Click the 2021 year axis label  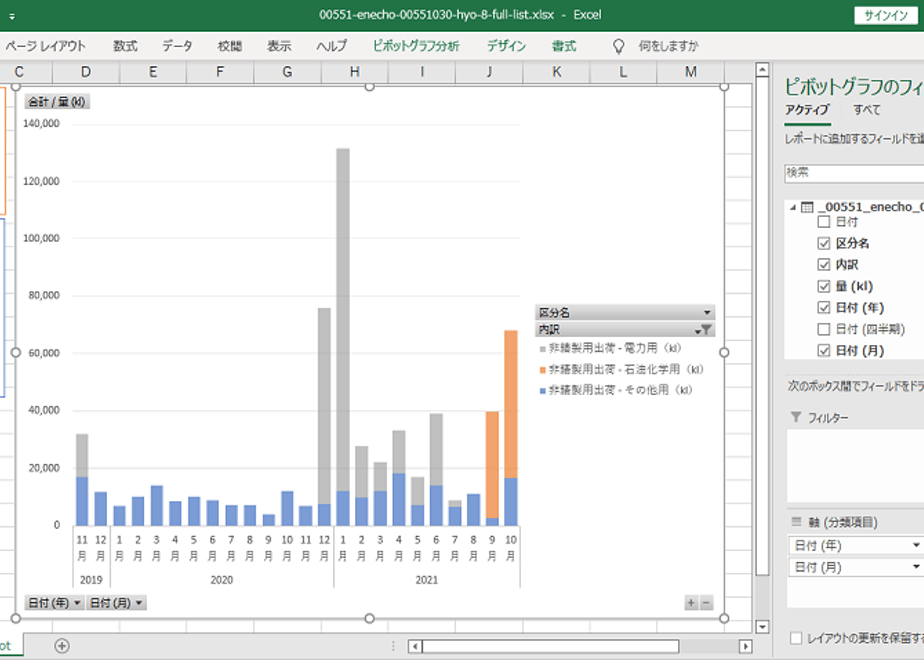(x=427, y=580)
